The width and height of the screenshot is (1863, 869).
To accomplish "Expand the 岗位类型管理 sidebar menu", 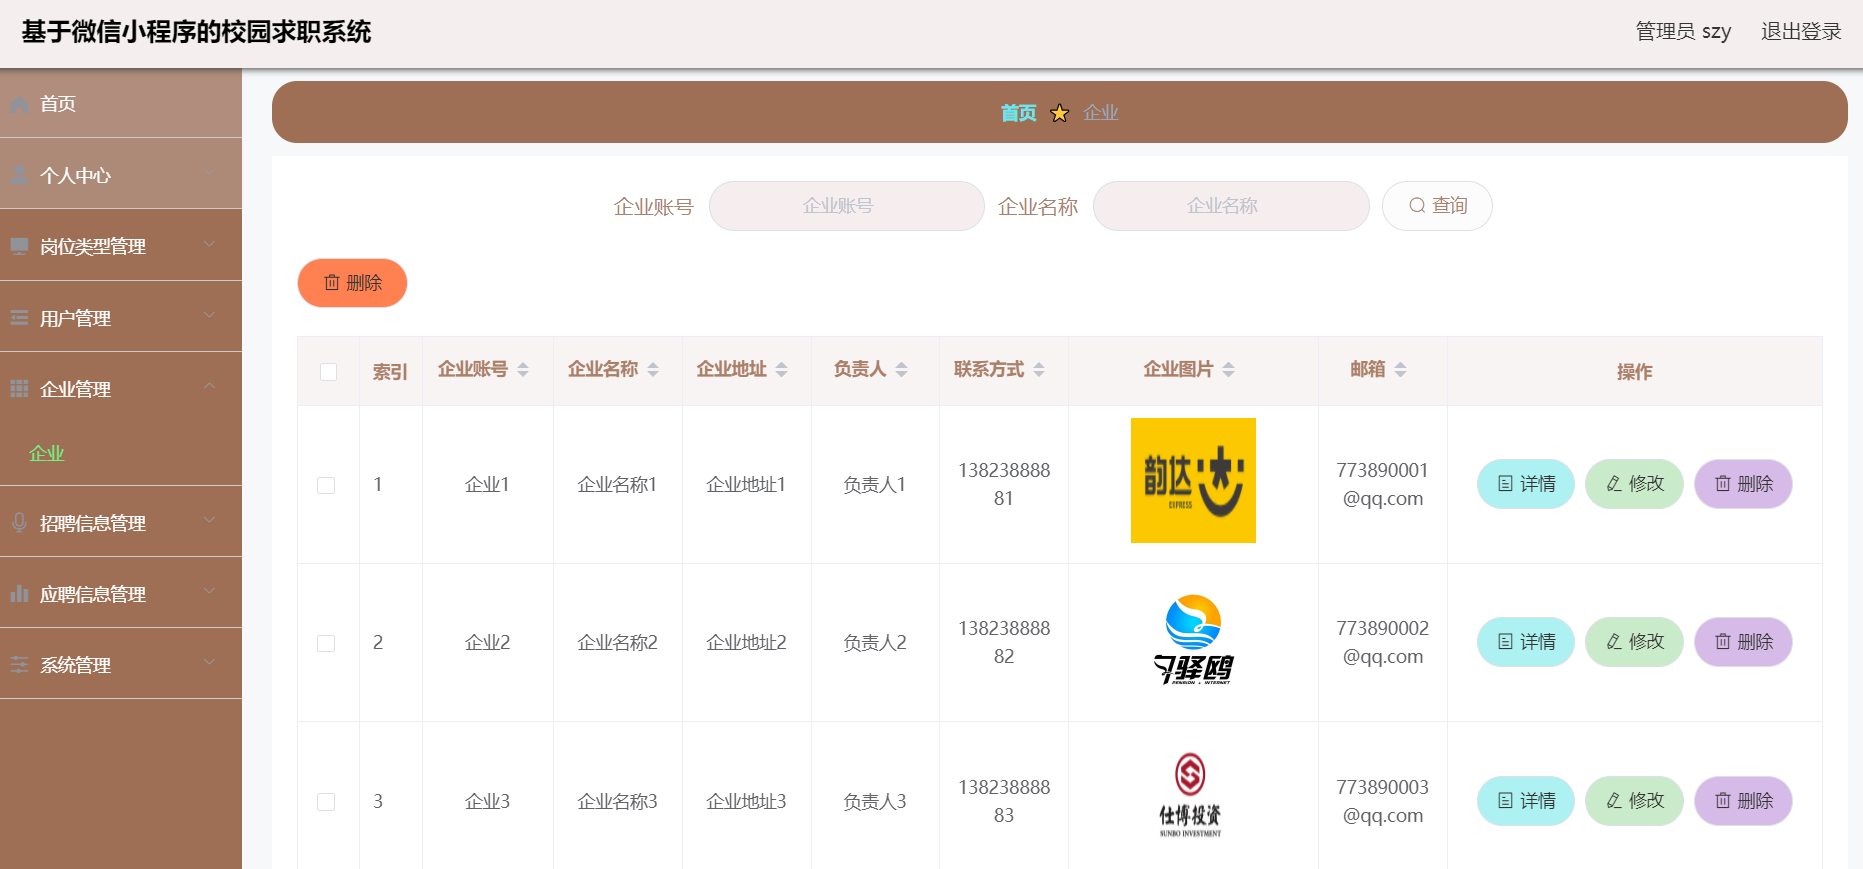I will point(120,246).
